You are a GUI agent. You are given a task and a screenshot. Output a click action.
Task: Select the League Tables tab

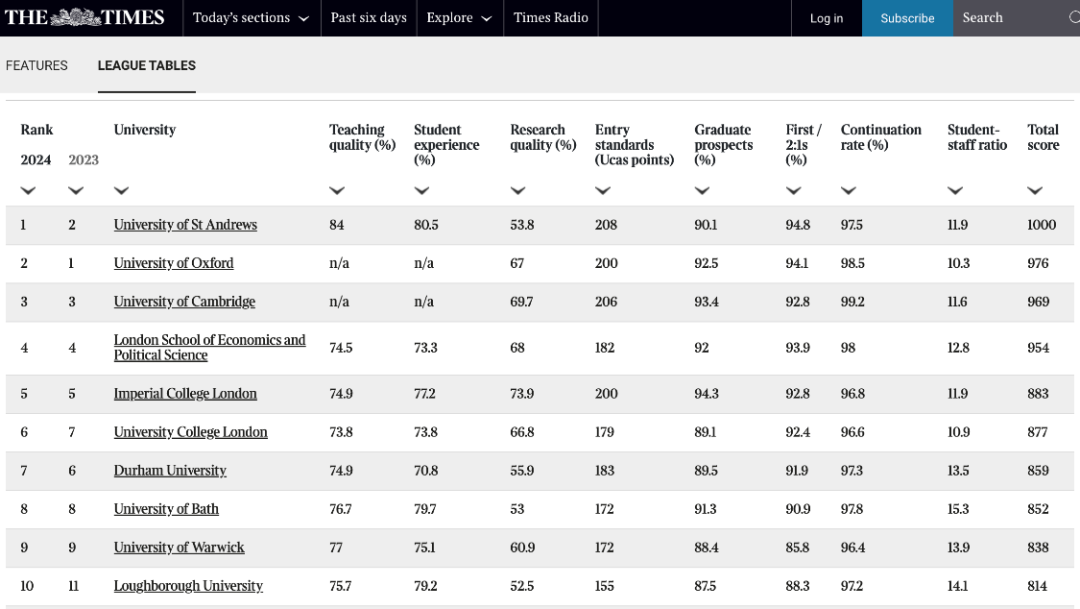[147, 66]
